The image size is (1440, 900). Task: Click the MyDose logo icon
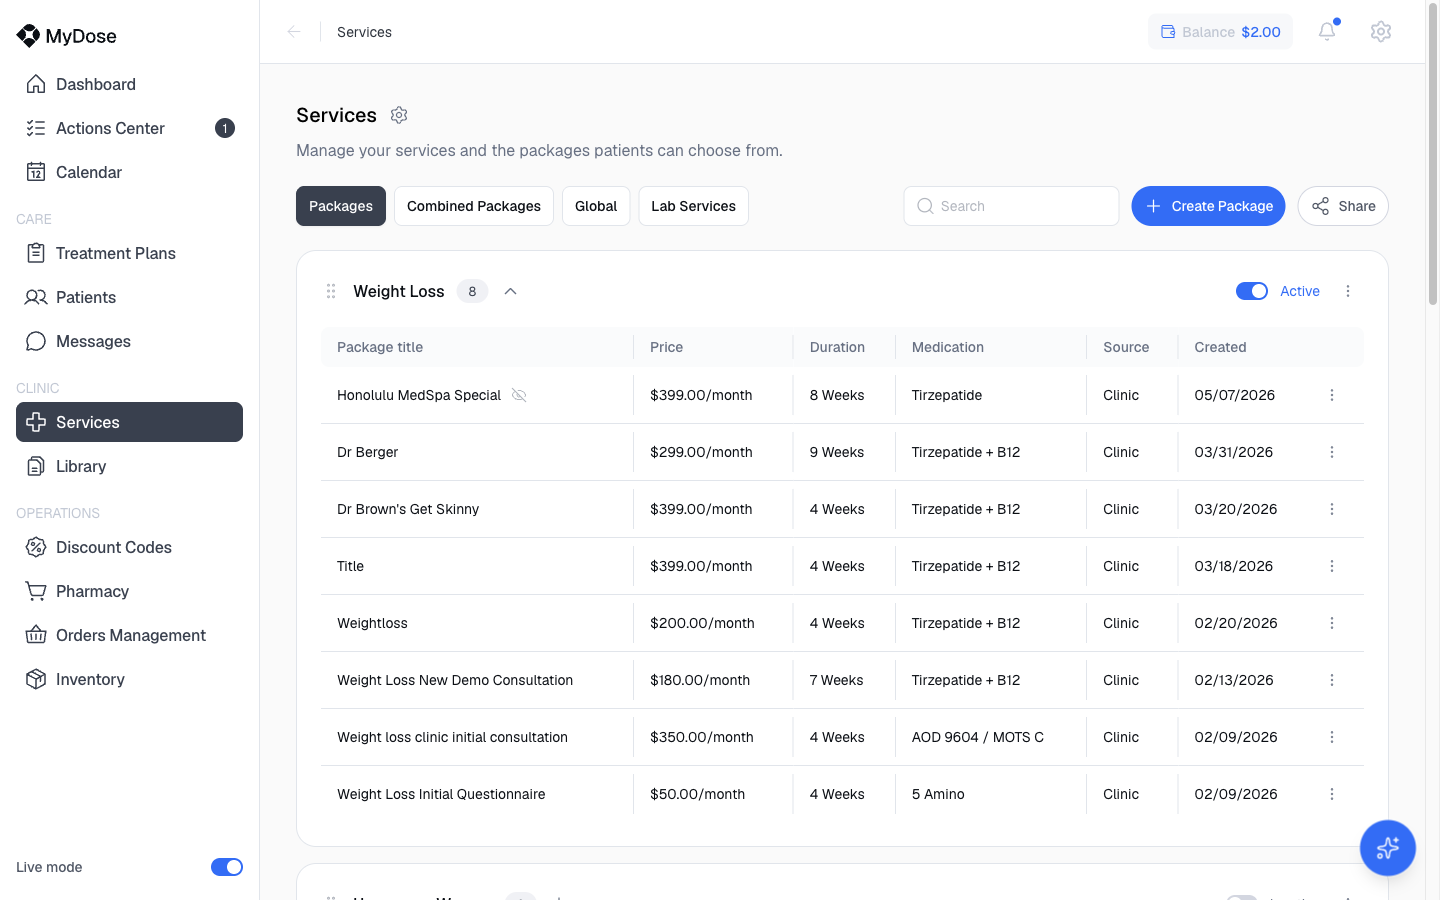click(28, 36)
